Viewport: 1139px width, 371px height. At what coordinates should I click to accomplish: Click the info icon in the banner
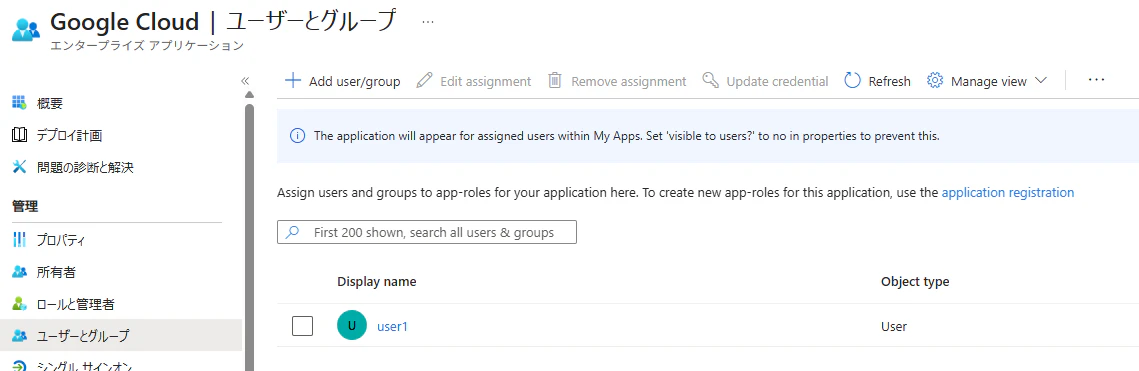297,136
